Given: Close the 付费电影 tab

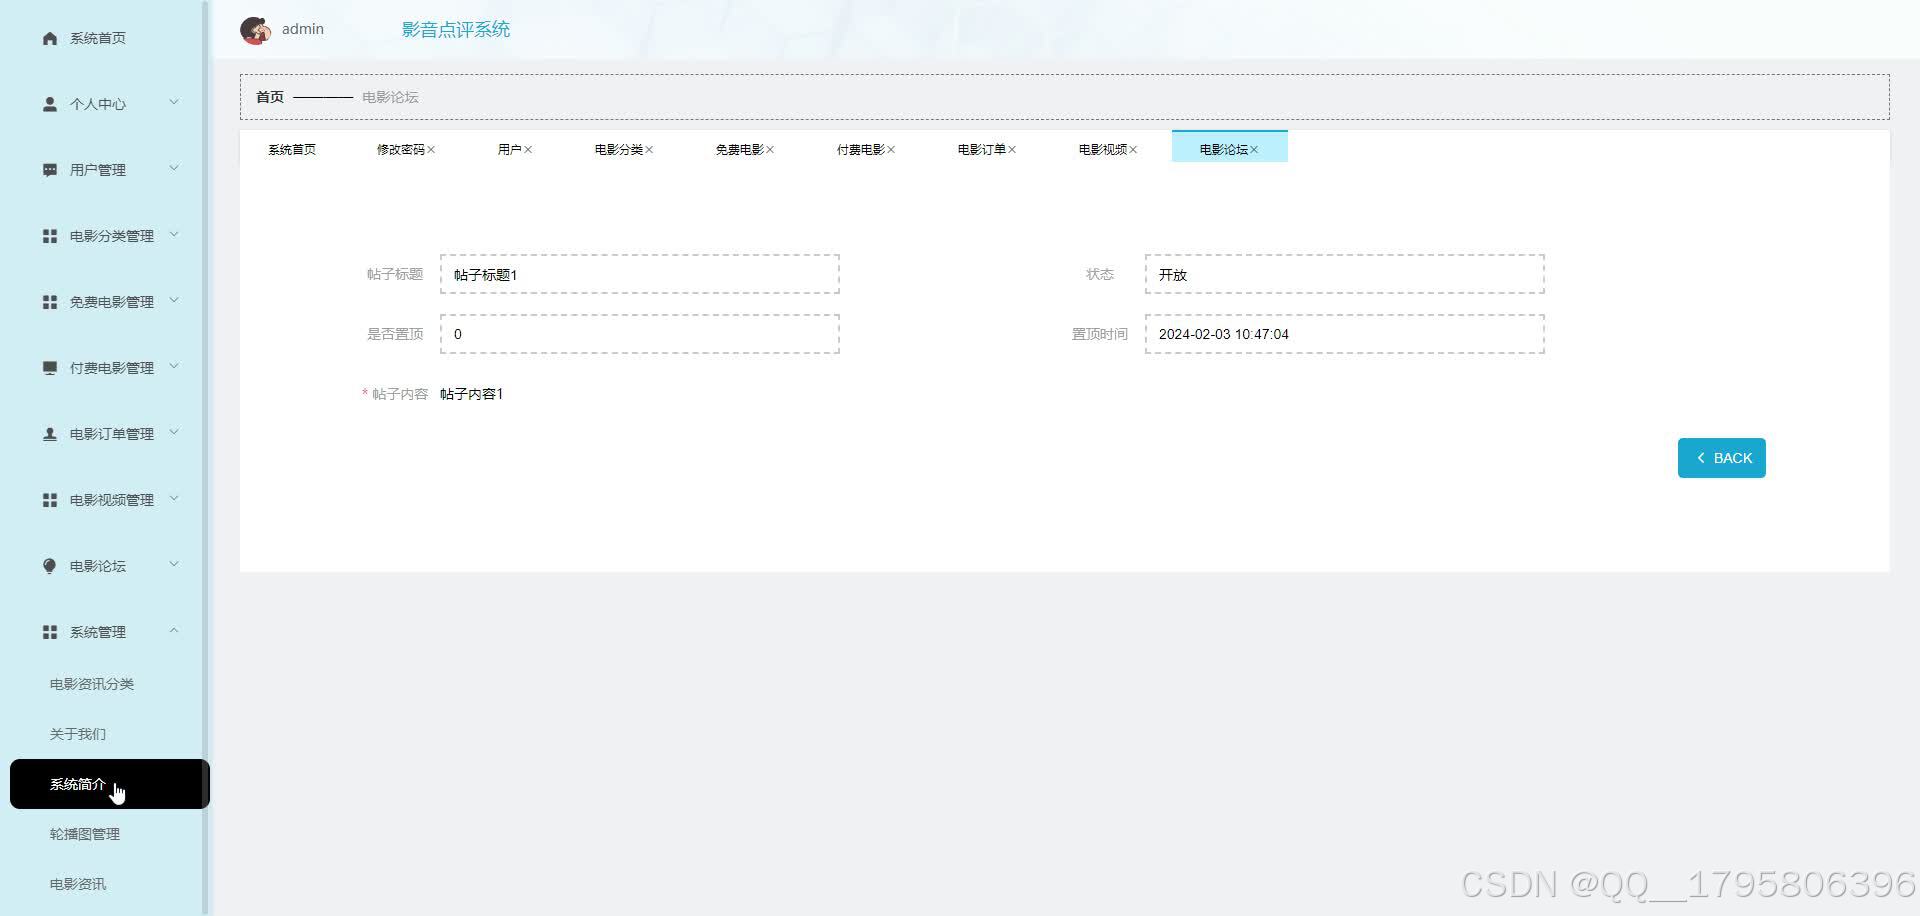Looking at the screenshot, I should coord(891,150).
